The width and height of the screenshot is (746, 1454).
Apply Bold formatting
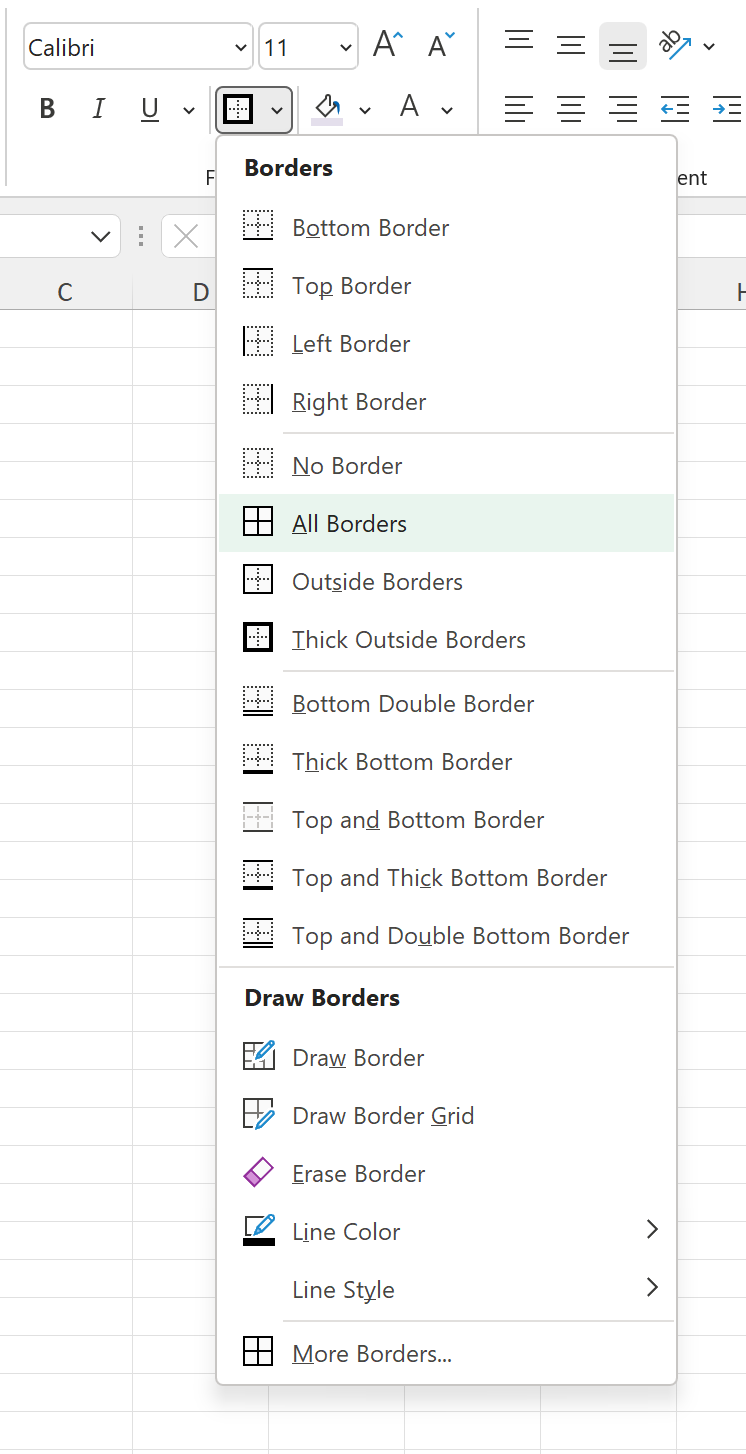point(46,108)
